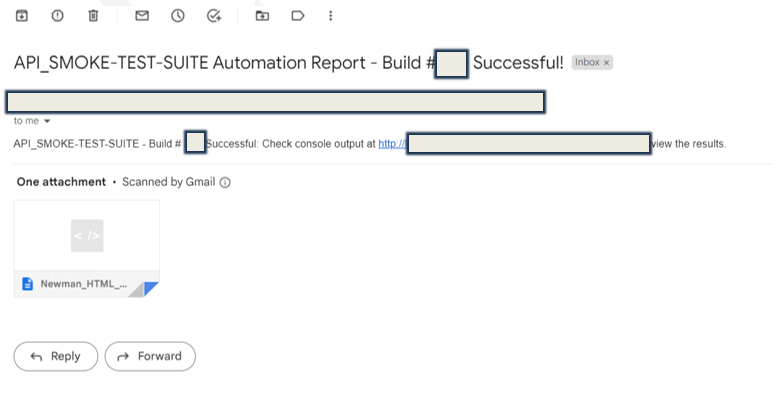Screen dimensions: 784x399
Task: Add to tasks with the checkmark icon
Action: (214, 16)
